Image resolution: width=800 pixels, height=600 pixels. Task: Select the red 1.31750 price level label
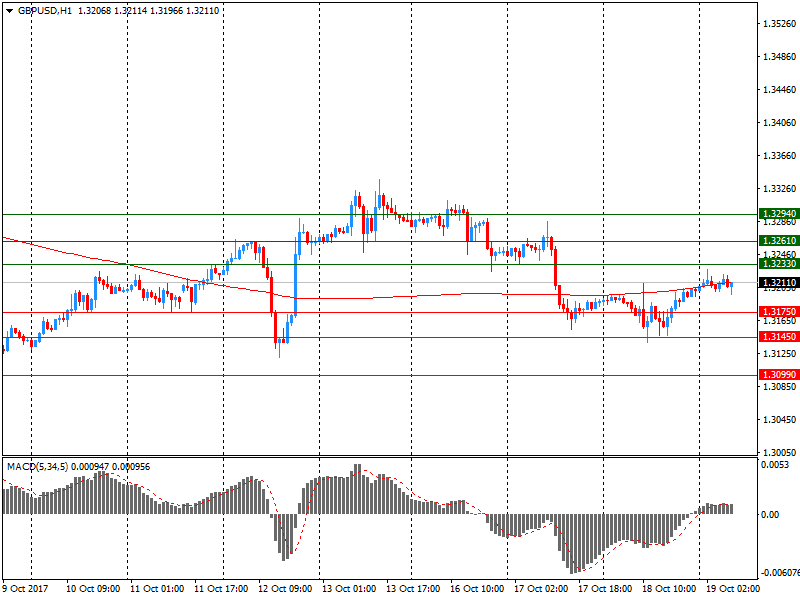tap(779, 312)
